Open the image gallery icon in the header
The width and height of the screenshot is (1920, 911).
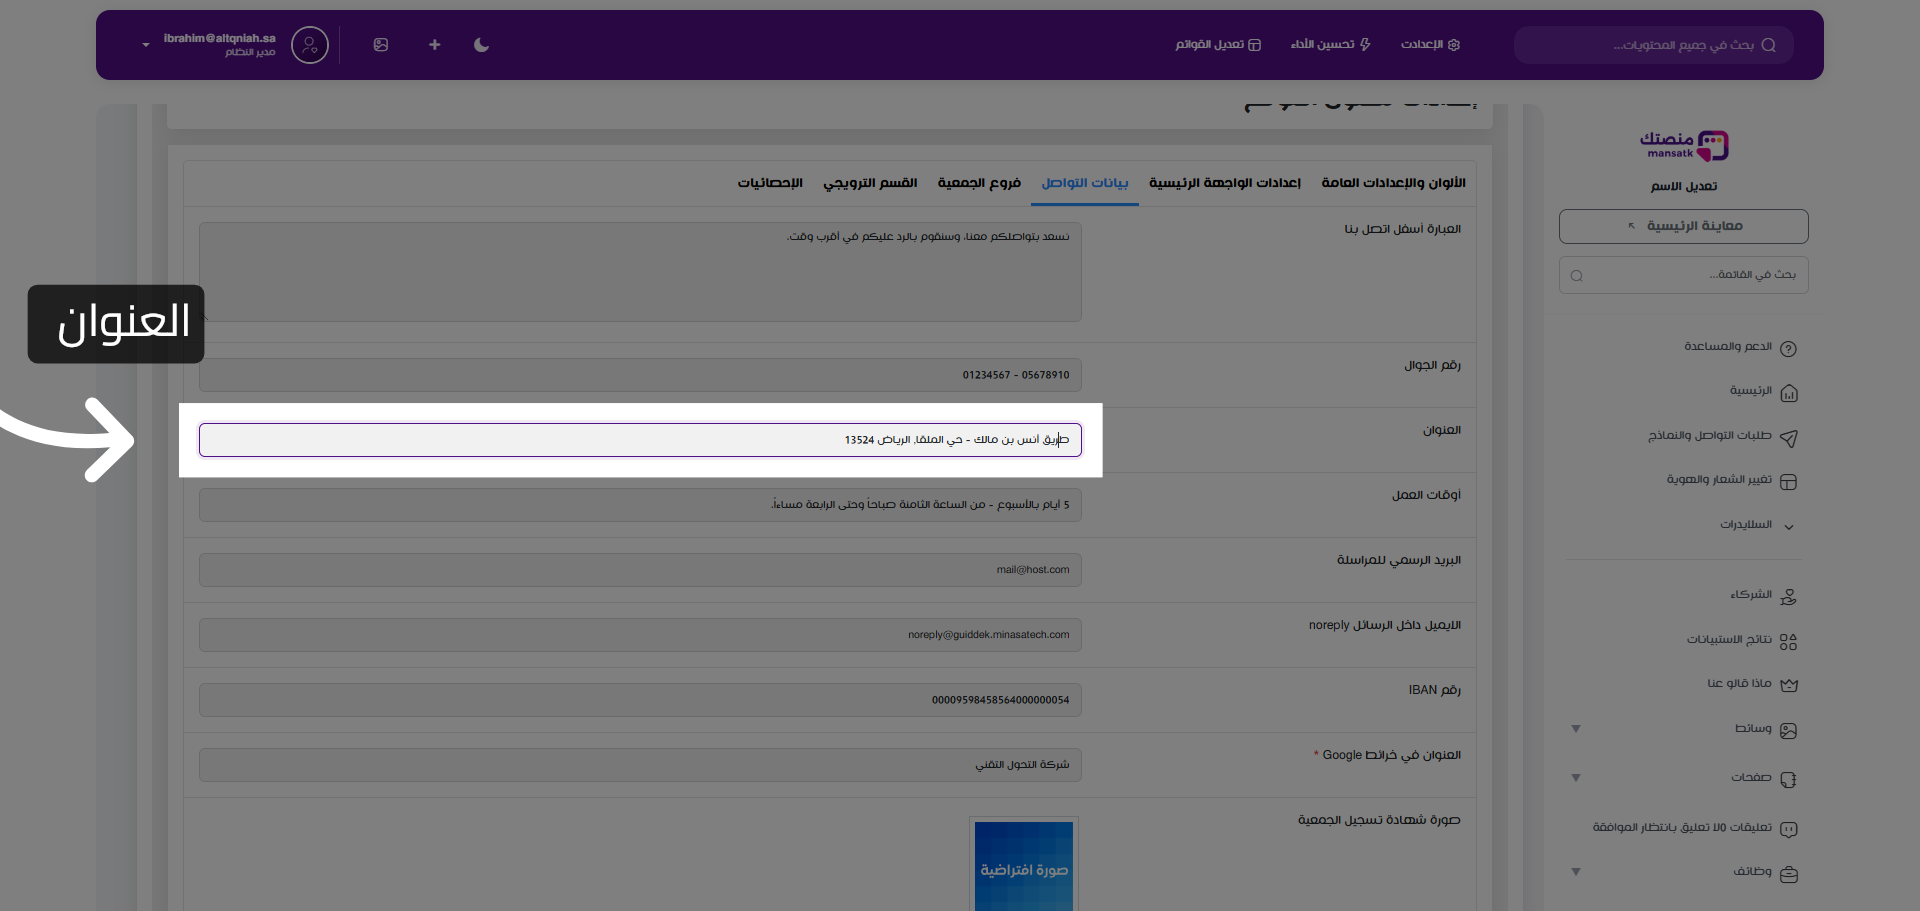(x=381, y=45)
